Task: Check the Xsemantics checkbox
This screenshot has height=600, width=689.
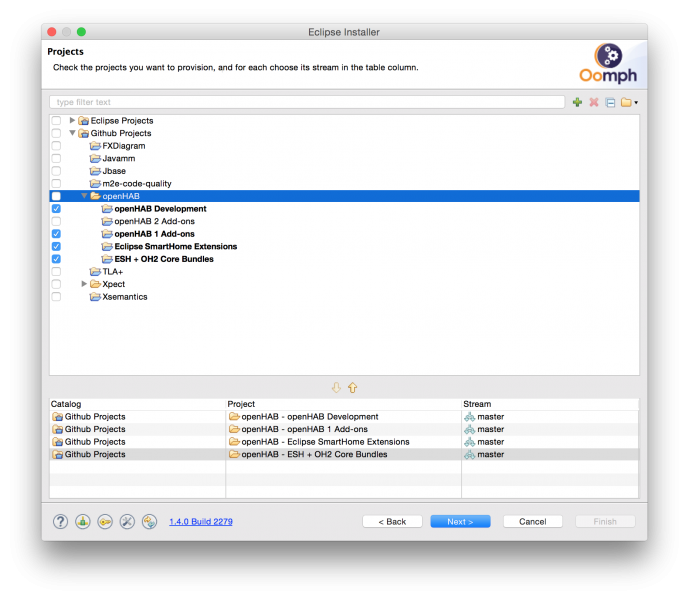Action: [x=56, y=297]
